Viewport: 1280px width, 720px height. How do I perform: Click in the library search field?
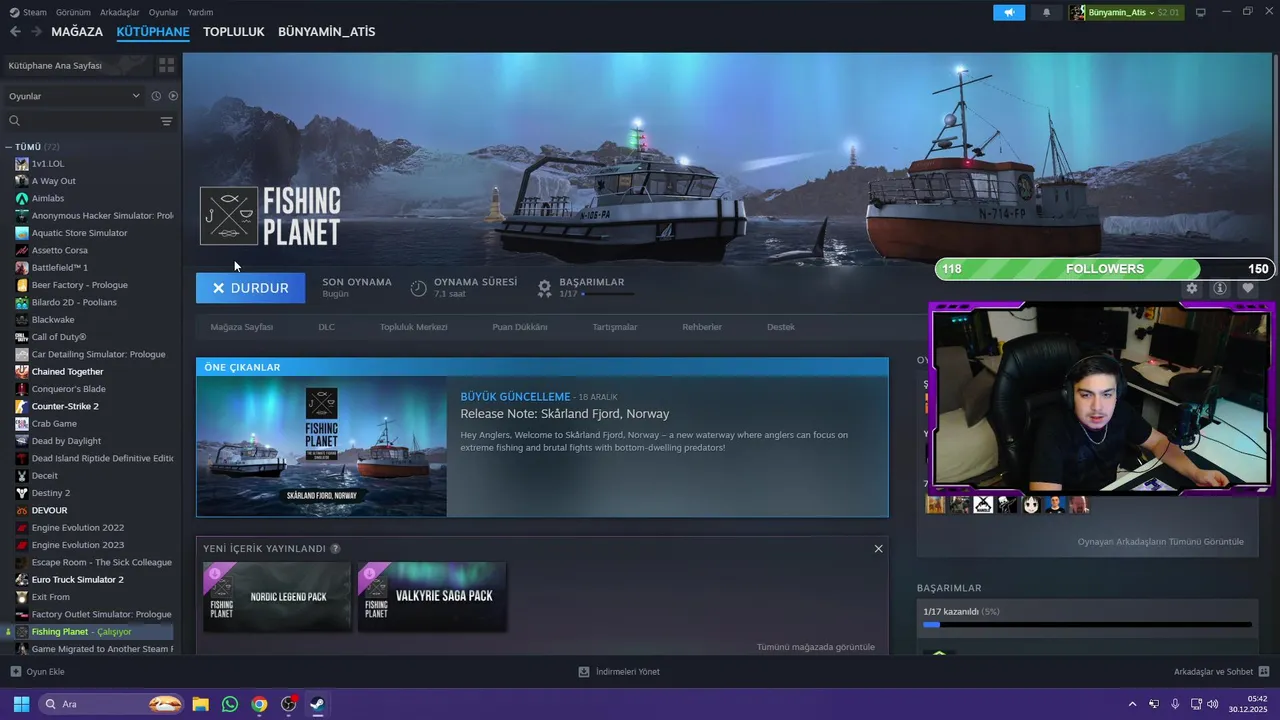[x=88, y=121]
